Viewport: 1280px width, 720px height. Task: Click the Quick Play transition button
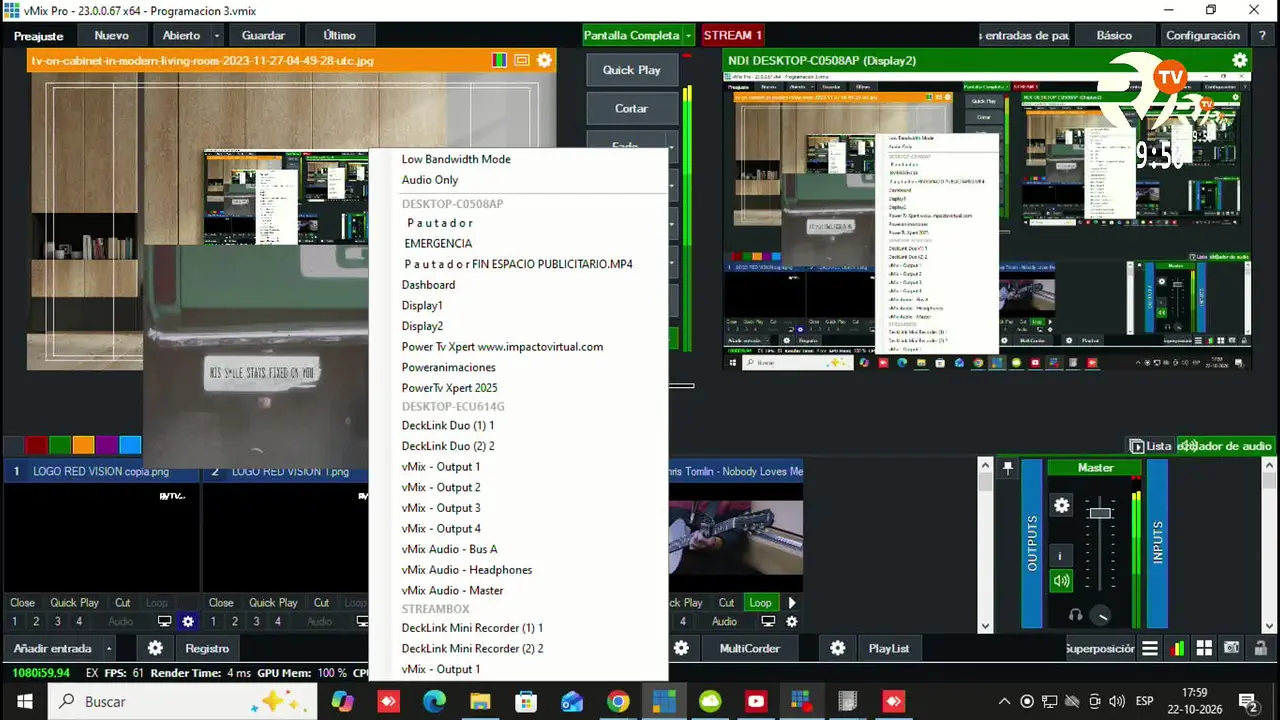(x=631, y=70)
